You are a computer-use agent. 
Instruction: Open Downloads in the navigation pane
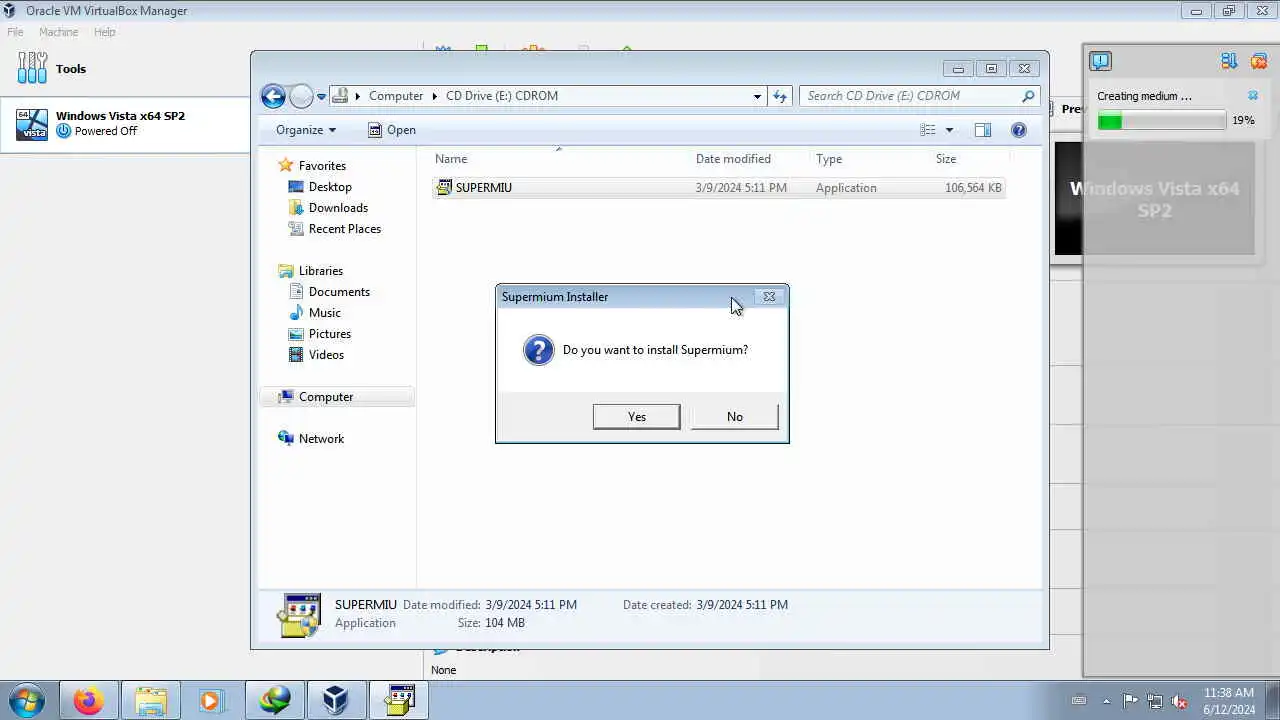click(x=338, y=208)
